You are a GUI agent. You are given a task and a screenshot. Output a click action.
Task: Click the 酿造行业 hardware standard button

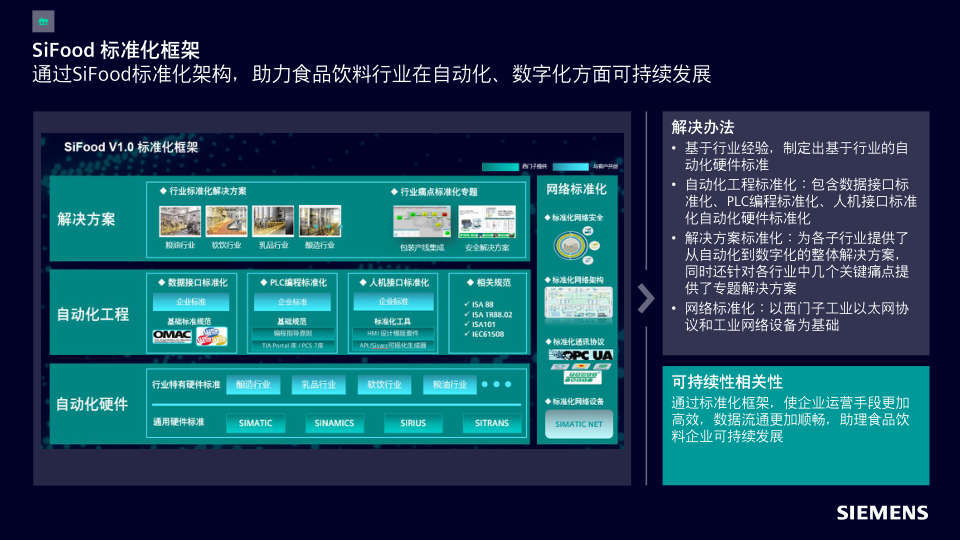click(x=253, y=384)
